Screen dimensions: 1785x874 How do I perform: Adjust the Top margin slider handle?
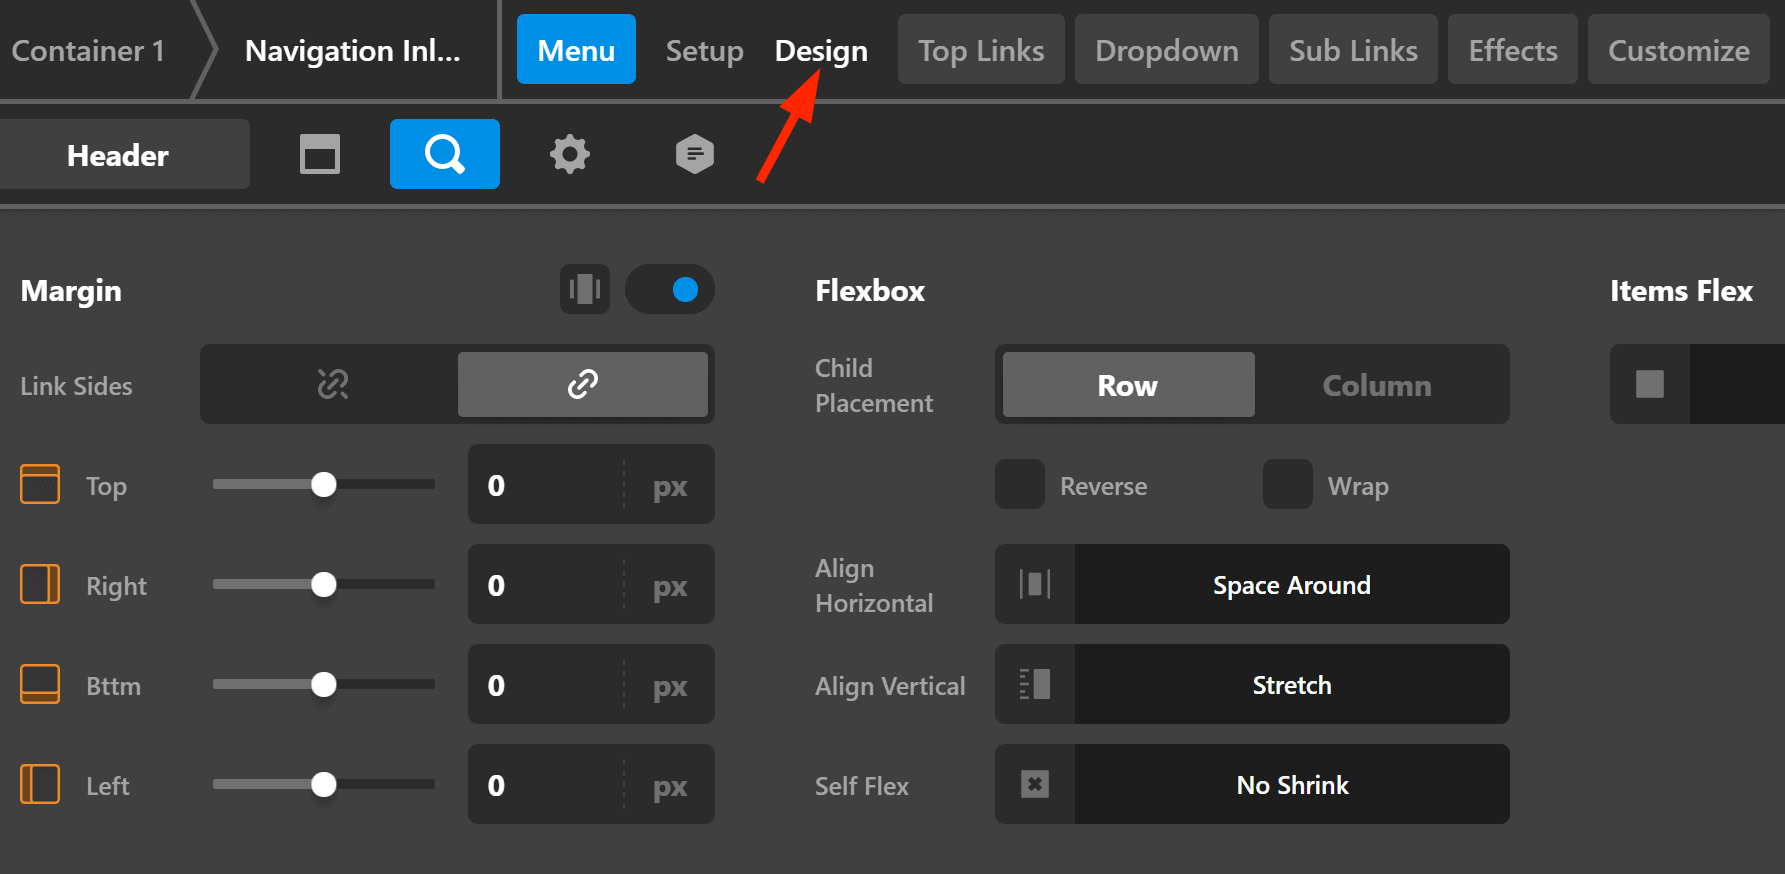[324, 484]
